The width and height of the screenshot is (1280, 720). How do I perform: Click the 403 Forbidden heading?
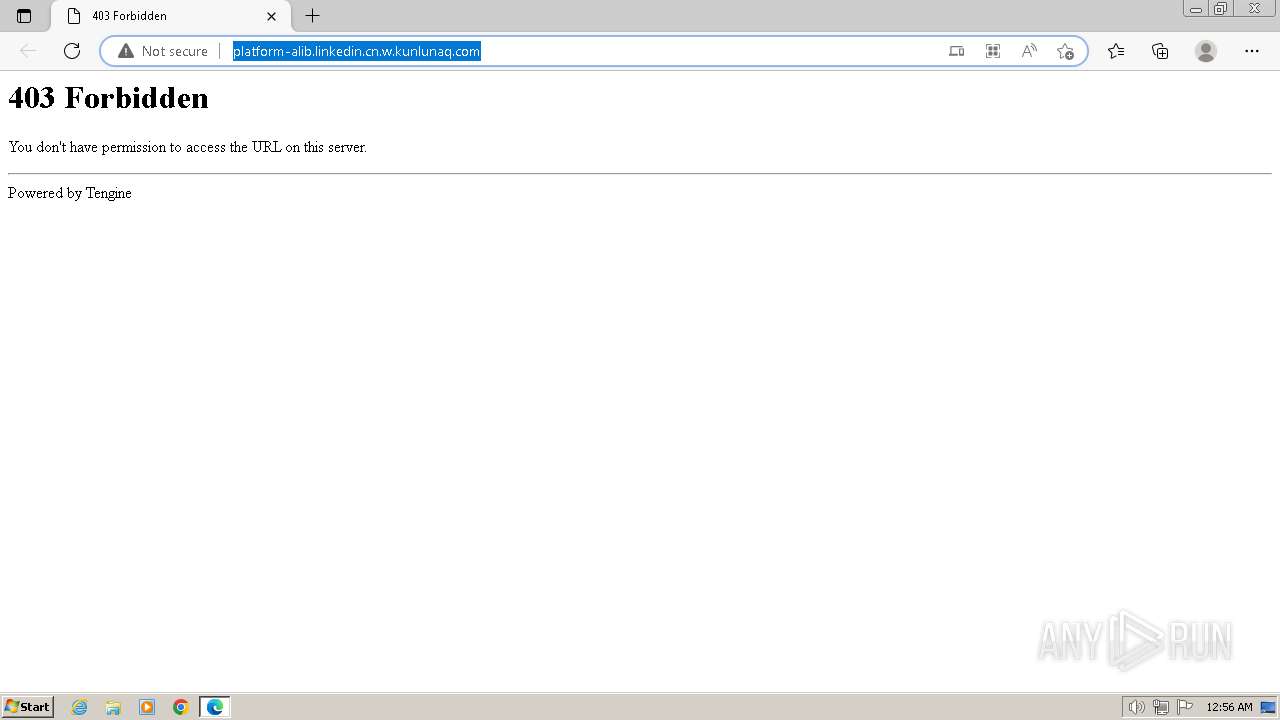click(108, 98)
